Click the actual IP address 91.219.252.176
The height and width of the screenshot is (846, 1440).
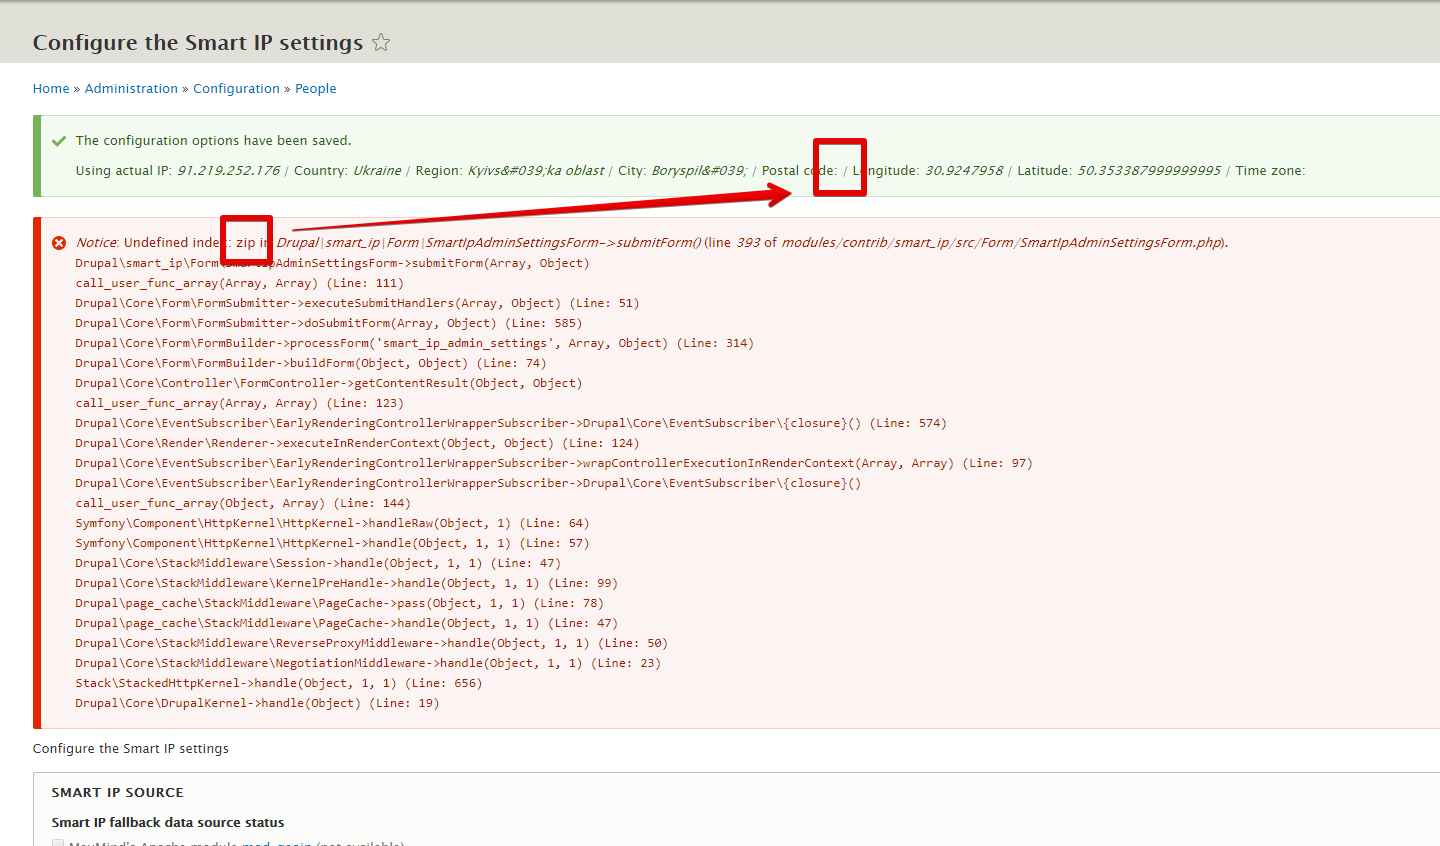228,171
